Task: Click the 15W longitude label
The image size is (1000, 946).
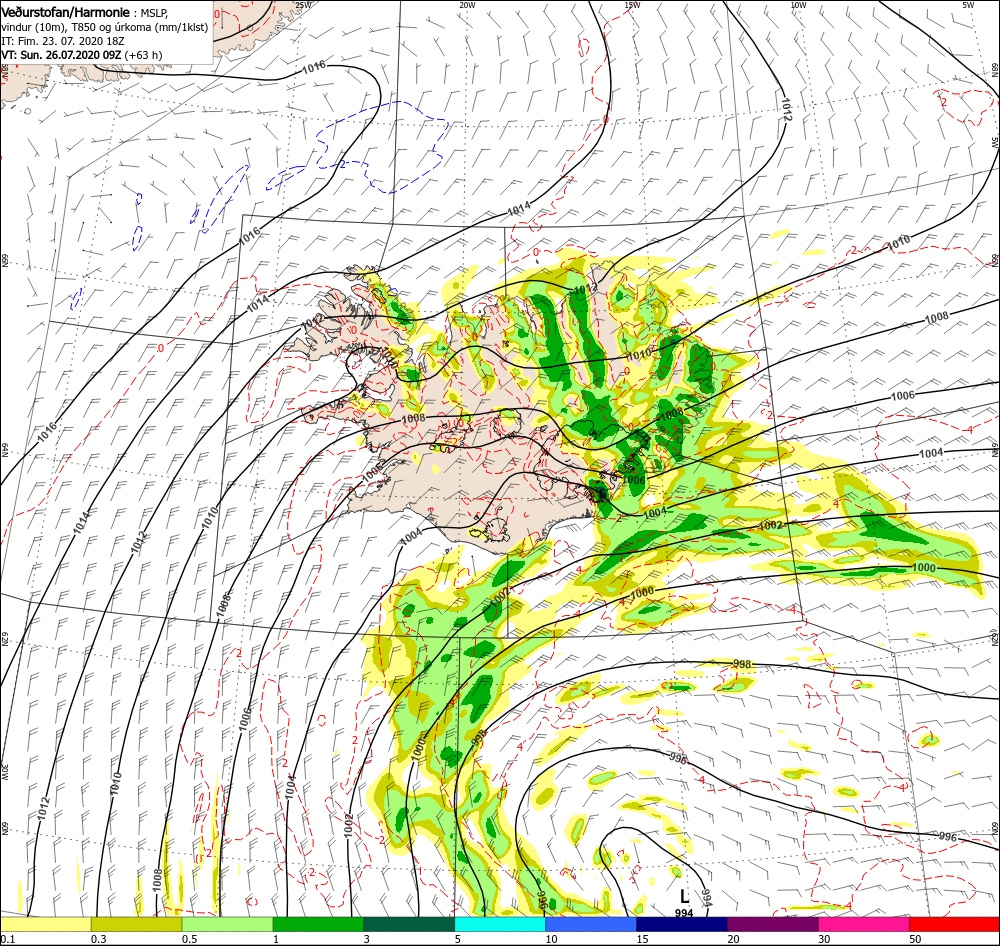Action: (632, 5)
